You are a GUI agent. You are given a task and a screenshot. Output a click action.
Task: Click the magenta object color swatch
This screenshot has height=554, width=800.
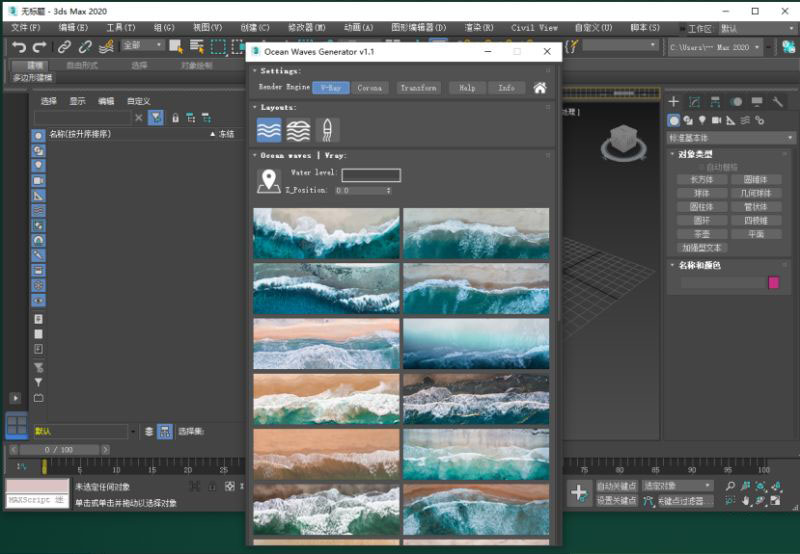773,283
